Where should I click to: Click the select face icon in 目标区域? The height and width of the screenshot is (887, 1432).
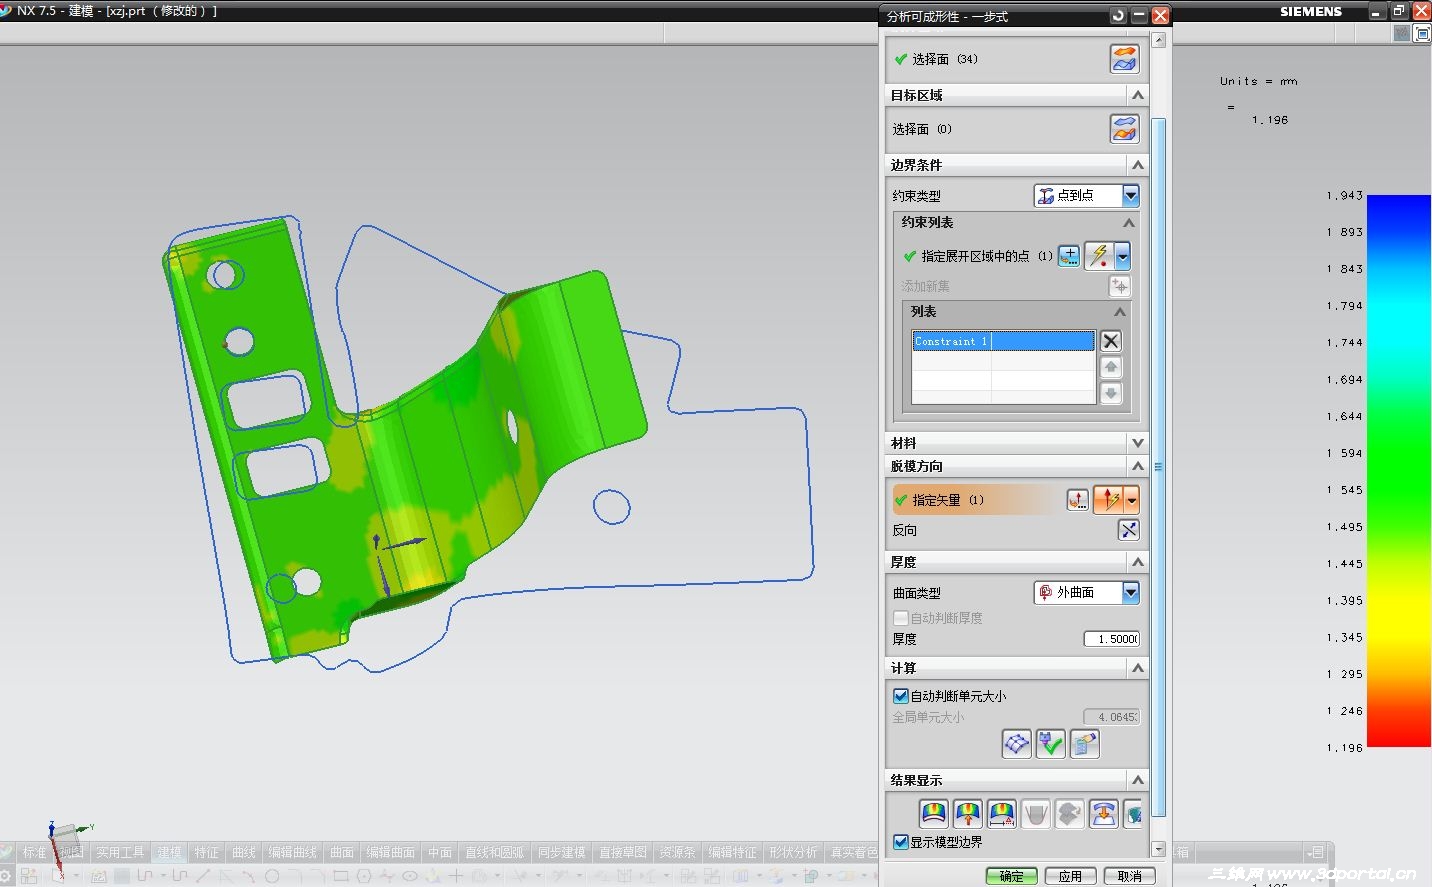[x=1125, y=129]
